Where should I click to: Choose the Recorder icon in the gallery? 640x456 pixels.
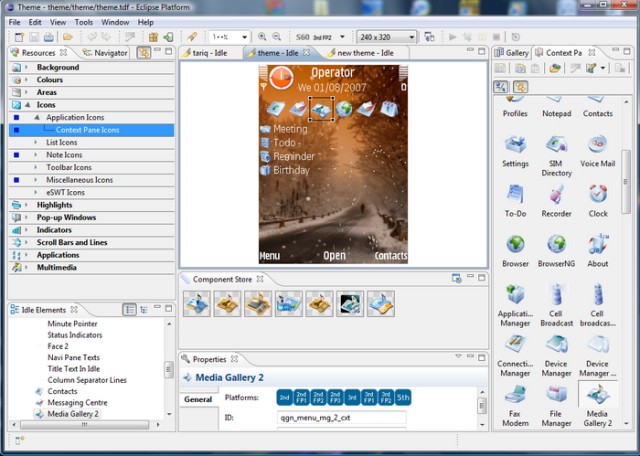click(556, 194)
